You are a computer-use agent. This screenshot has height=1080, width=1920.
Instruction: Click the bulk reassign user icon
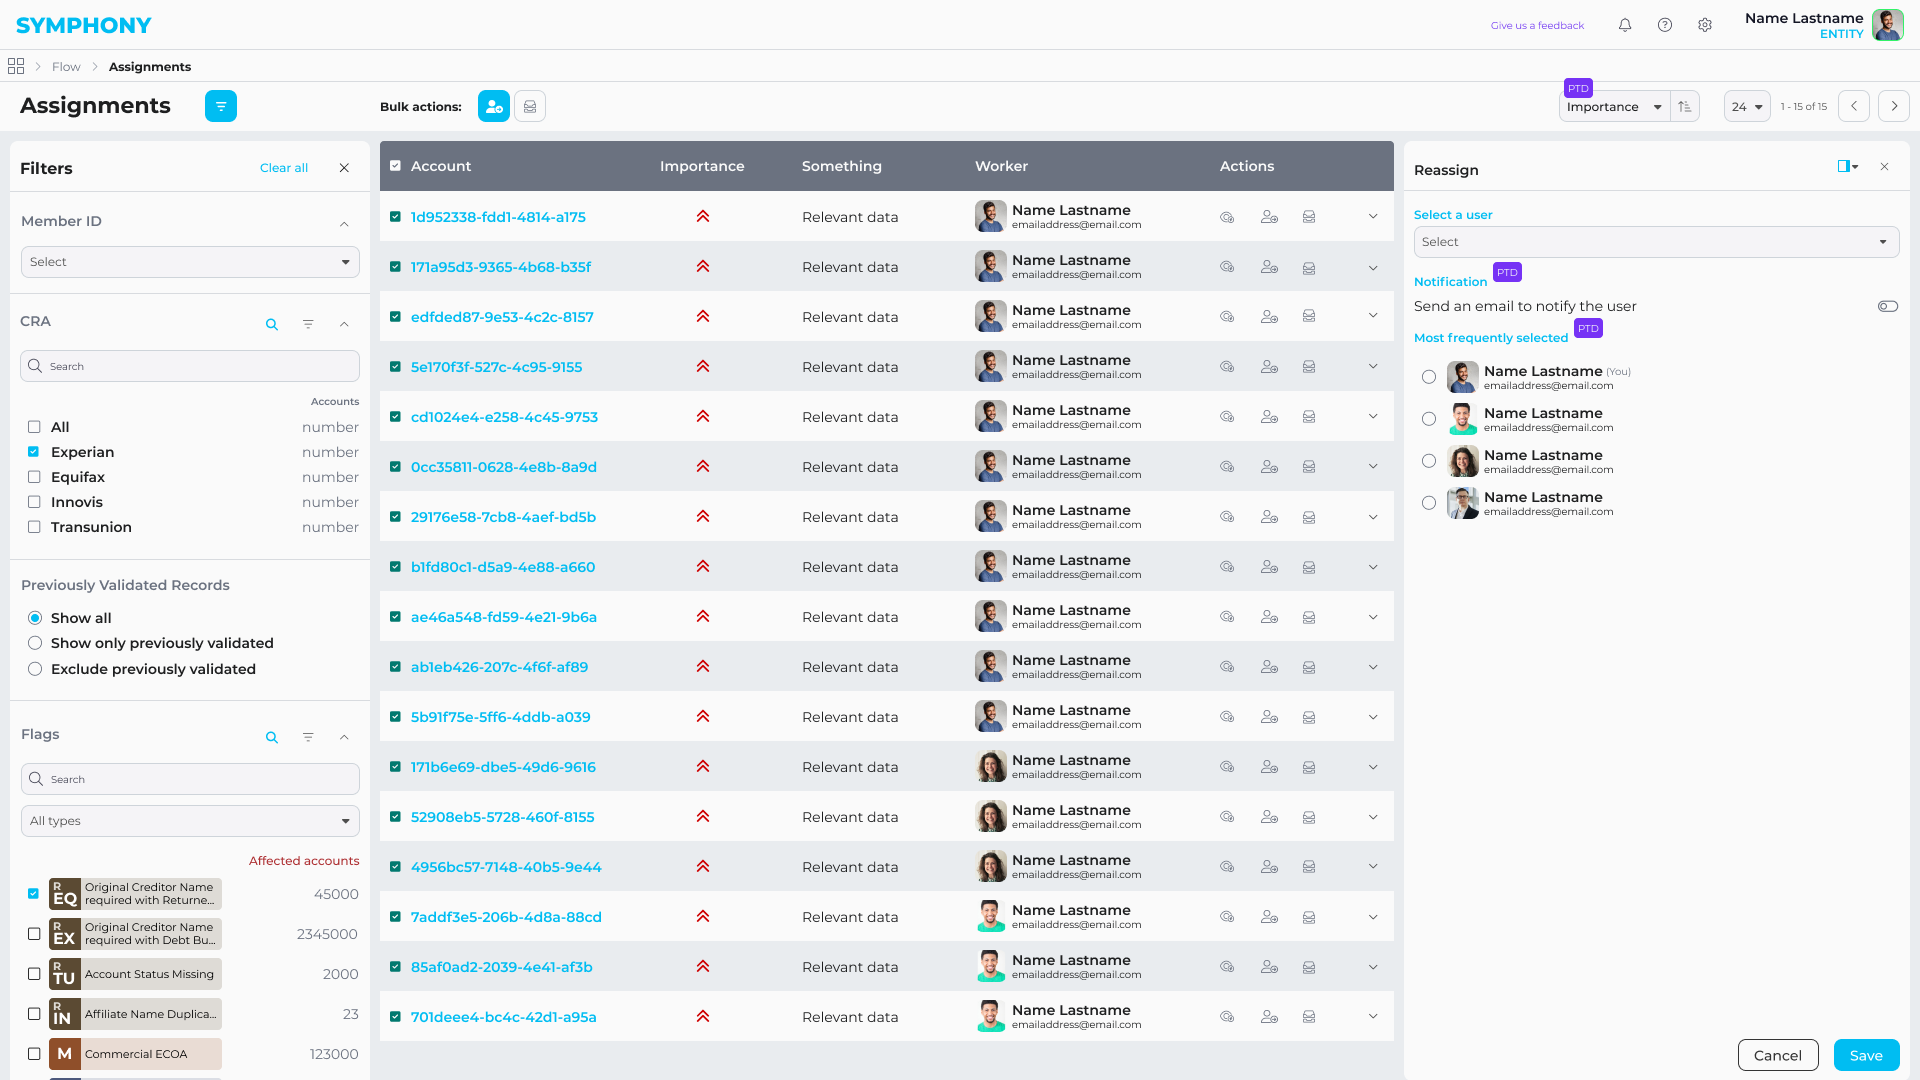click(x=493, y=106)
